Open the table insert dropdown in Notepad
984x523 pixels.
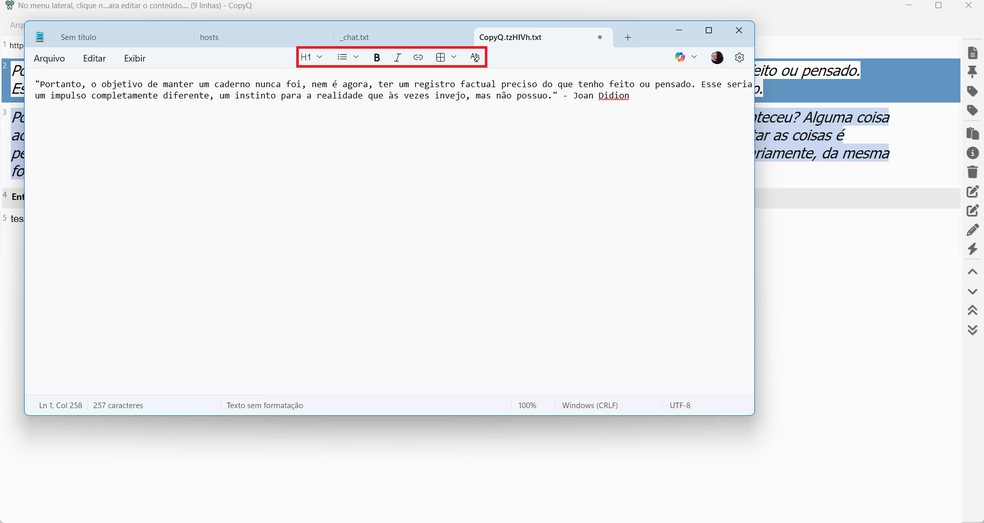pos(446,57)
